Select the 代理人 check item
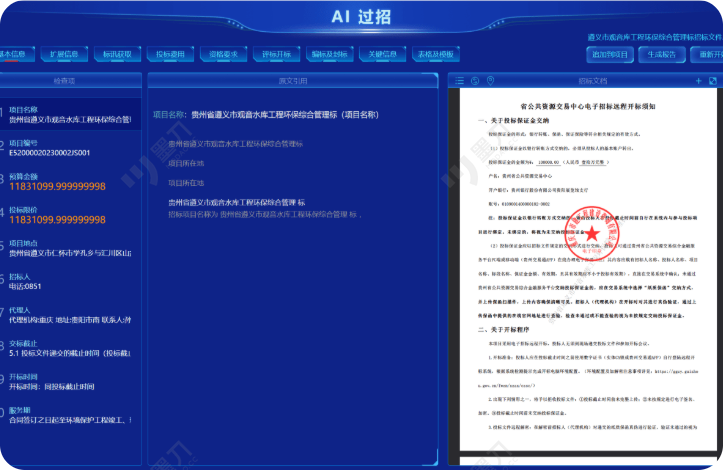723x470 pixels. pos(70,315)
